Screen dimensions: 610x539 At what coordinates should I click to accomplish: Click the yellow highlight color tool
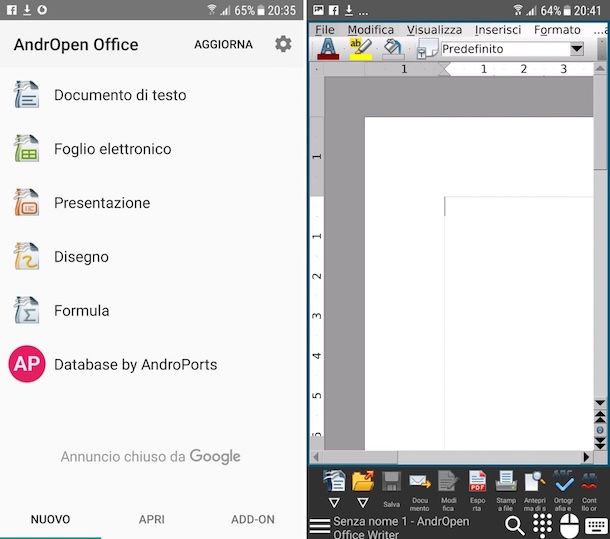[x=361, y=48]
